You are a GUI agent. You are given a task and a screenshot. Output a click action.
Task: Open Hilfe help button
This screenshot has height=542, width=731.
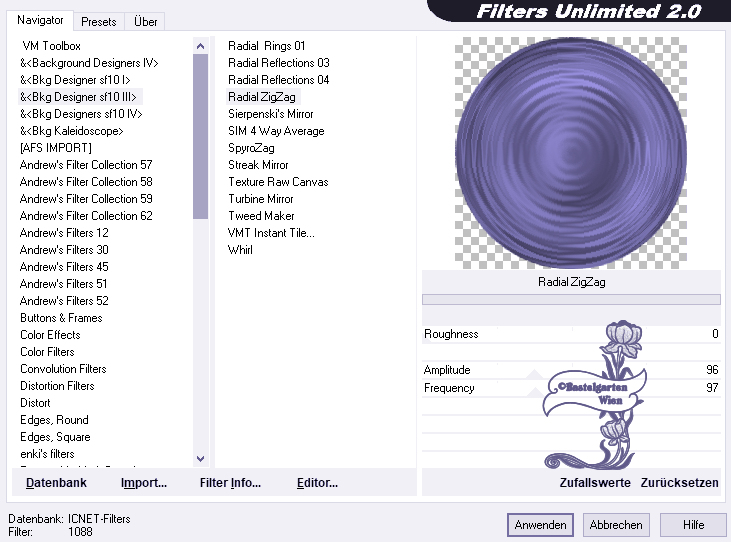(693, 525)
